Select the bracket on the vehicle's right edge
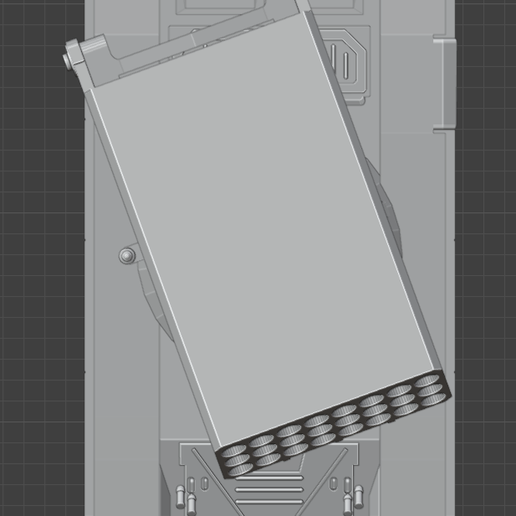This screenshot has width=516, height=516. coord(445,85)
